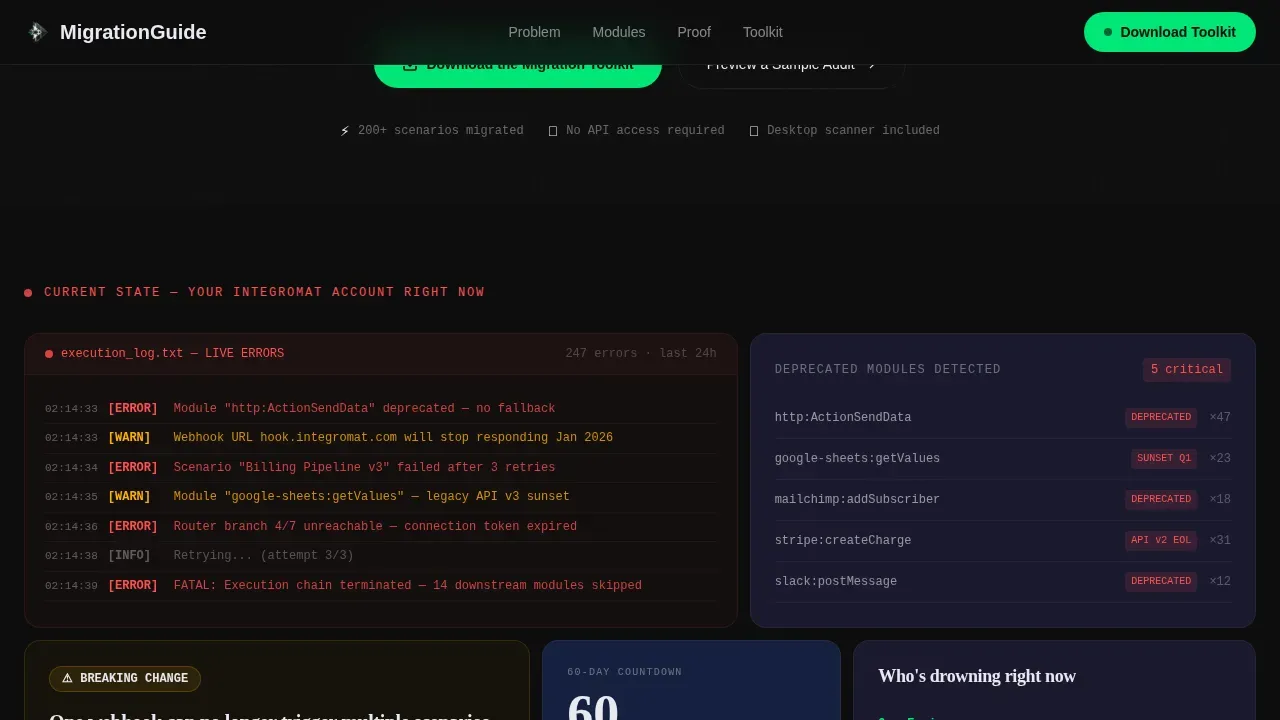Click the Webhook URL hook.integromat.com warning line
The height and width of the screenshot is (720, 1280).
coord(380,438)
